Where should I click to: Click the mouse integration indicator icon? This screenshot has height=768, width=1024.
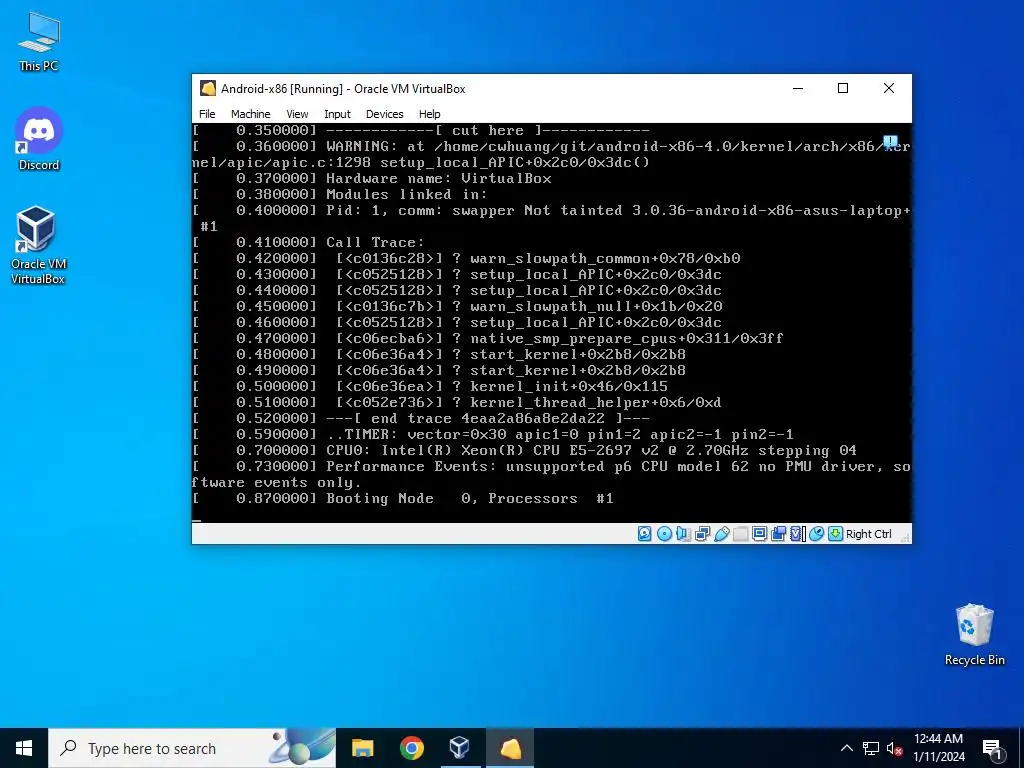(x=816, y=534)
